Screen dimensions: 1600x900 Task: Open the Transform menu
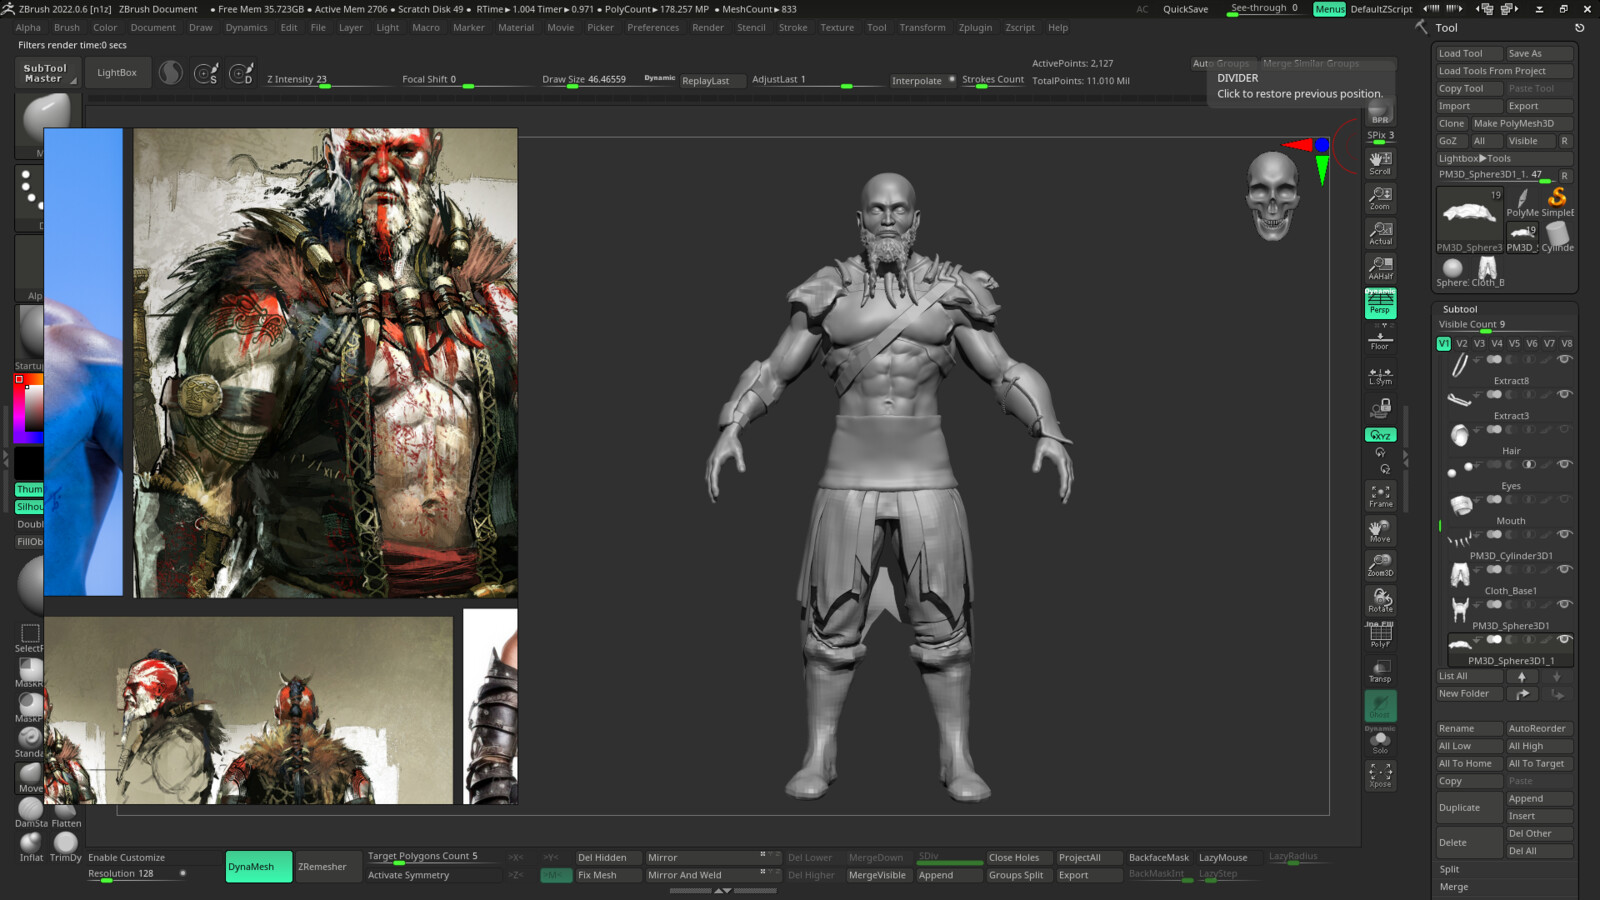coord(922,28)
